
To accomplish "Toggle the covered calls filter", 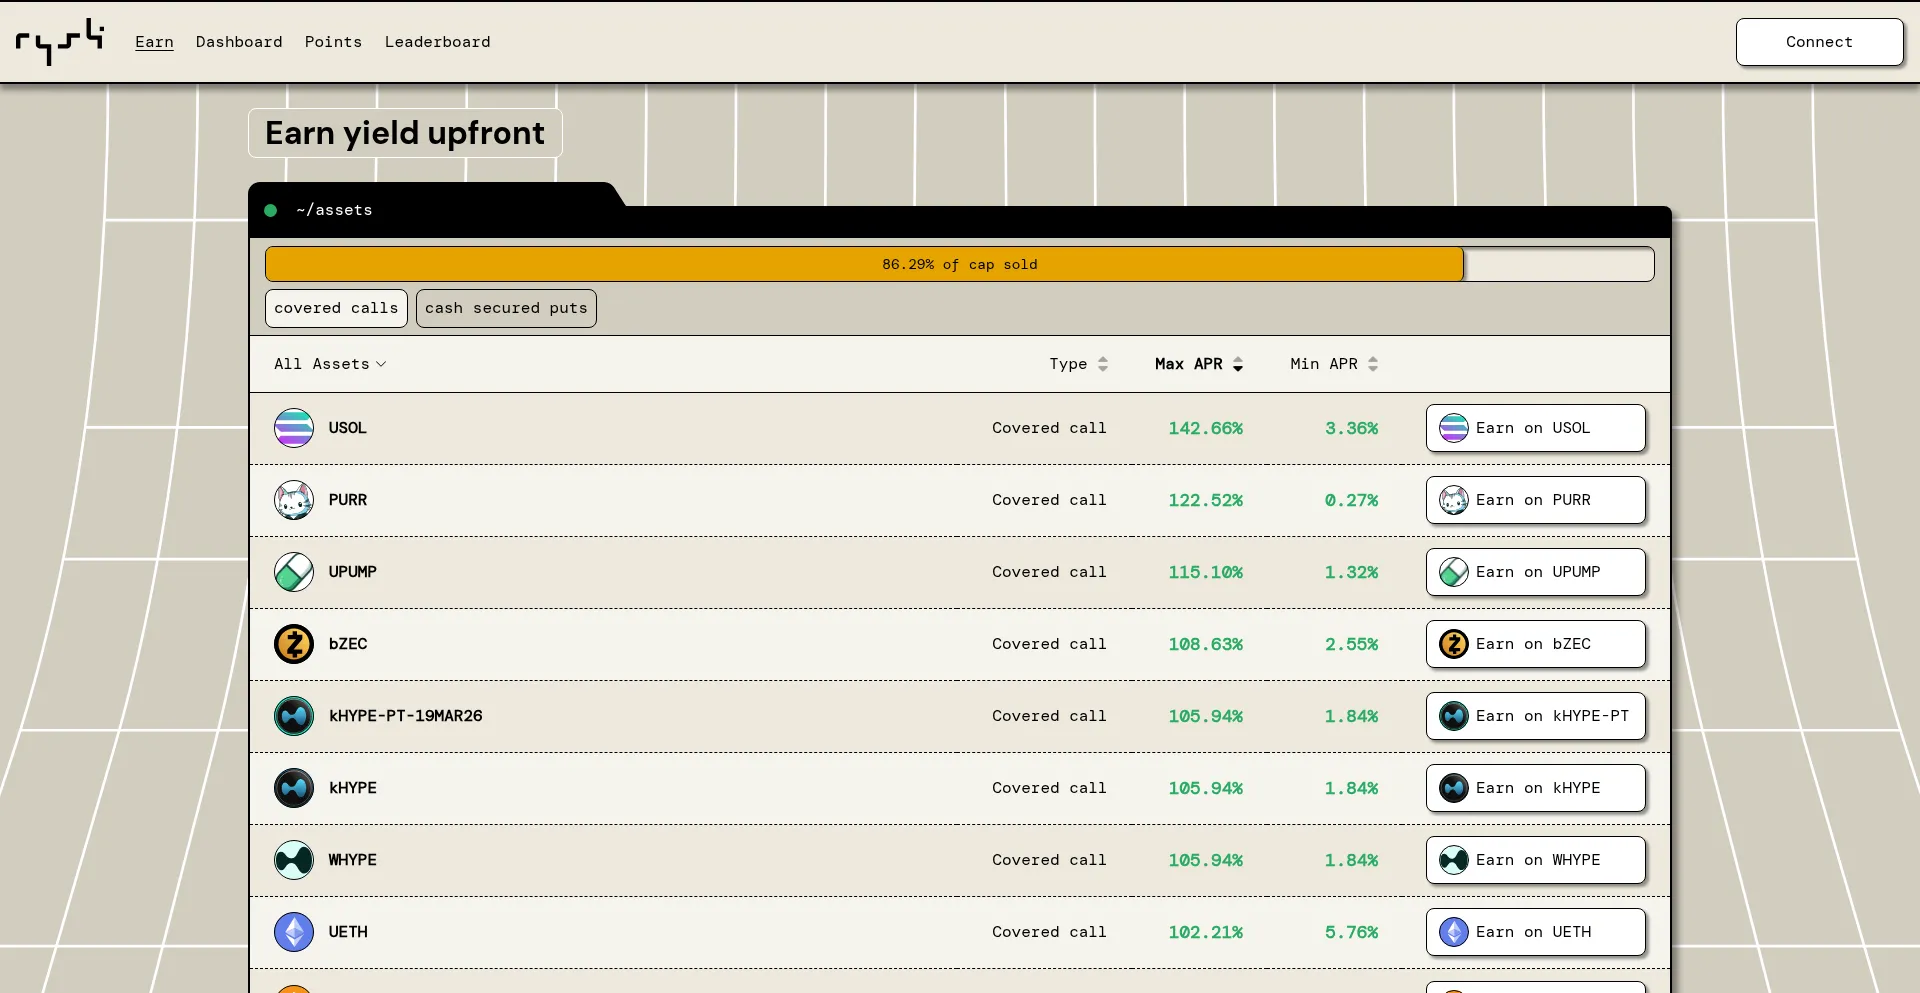I will coord(336,308).
